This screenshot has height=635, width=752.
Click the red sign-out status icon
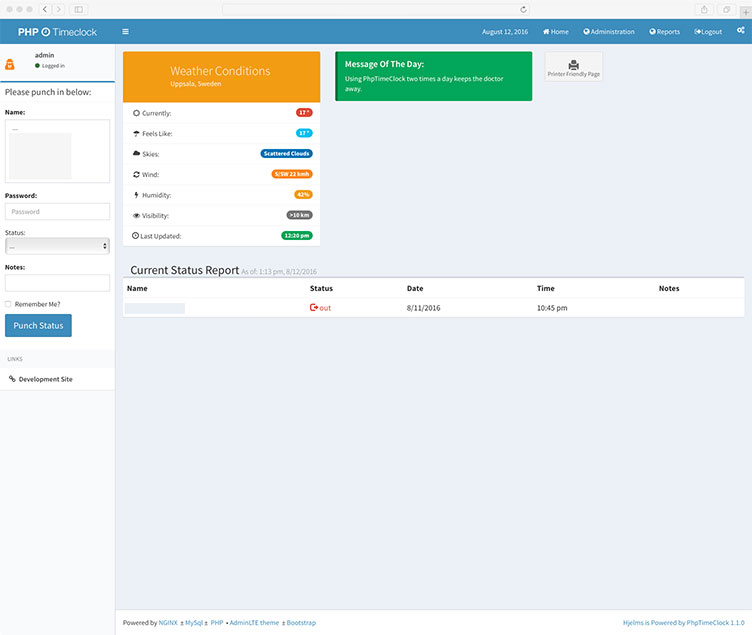pos(314,308)
